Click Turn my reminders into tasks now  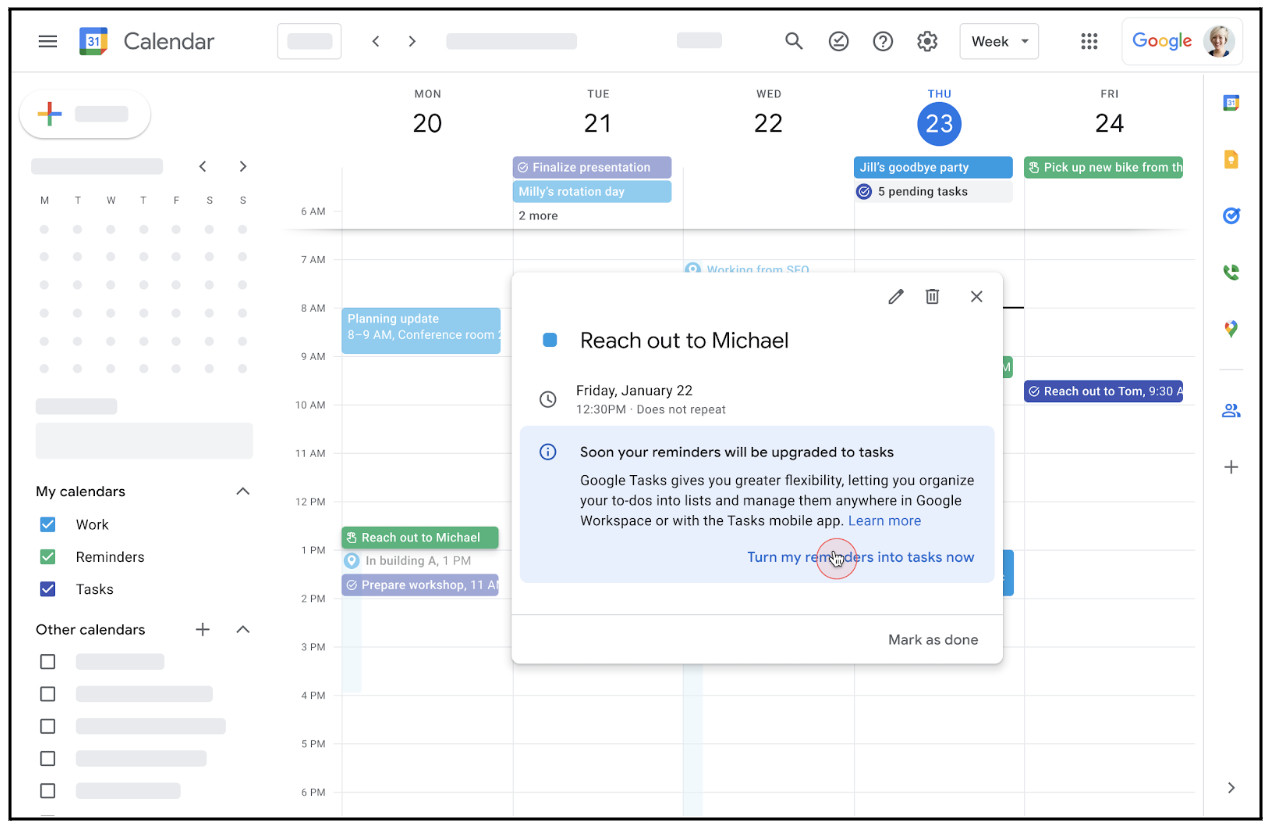860,557
